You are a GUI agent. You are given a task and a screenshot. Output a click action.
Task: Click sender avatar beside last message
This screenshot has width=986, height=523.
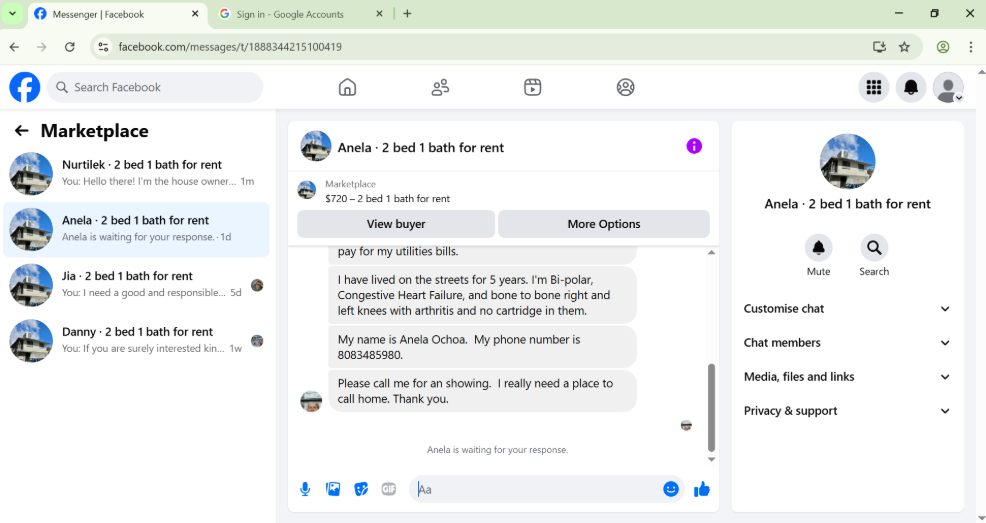[311, 401]
